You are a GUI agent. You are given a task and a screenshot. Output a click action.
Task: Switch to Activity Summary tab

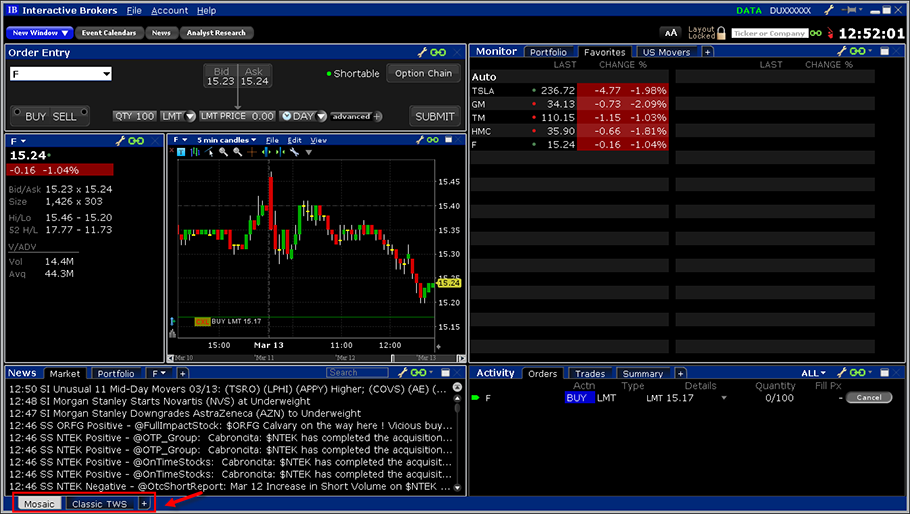click(642, 374)
